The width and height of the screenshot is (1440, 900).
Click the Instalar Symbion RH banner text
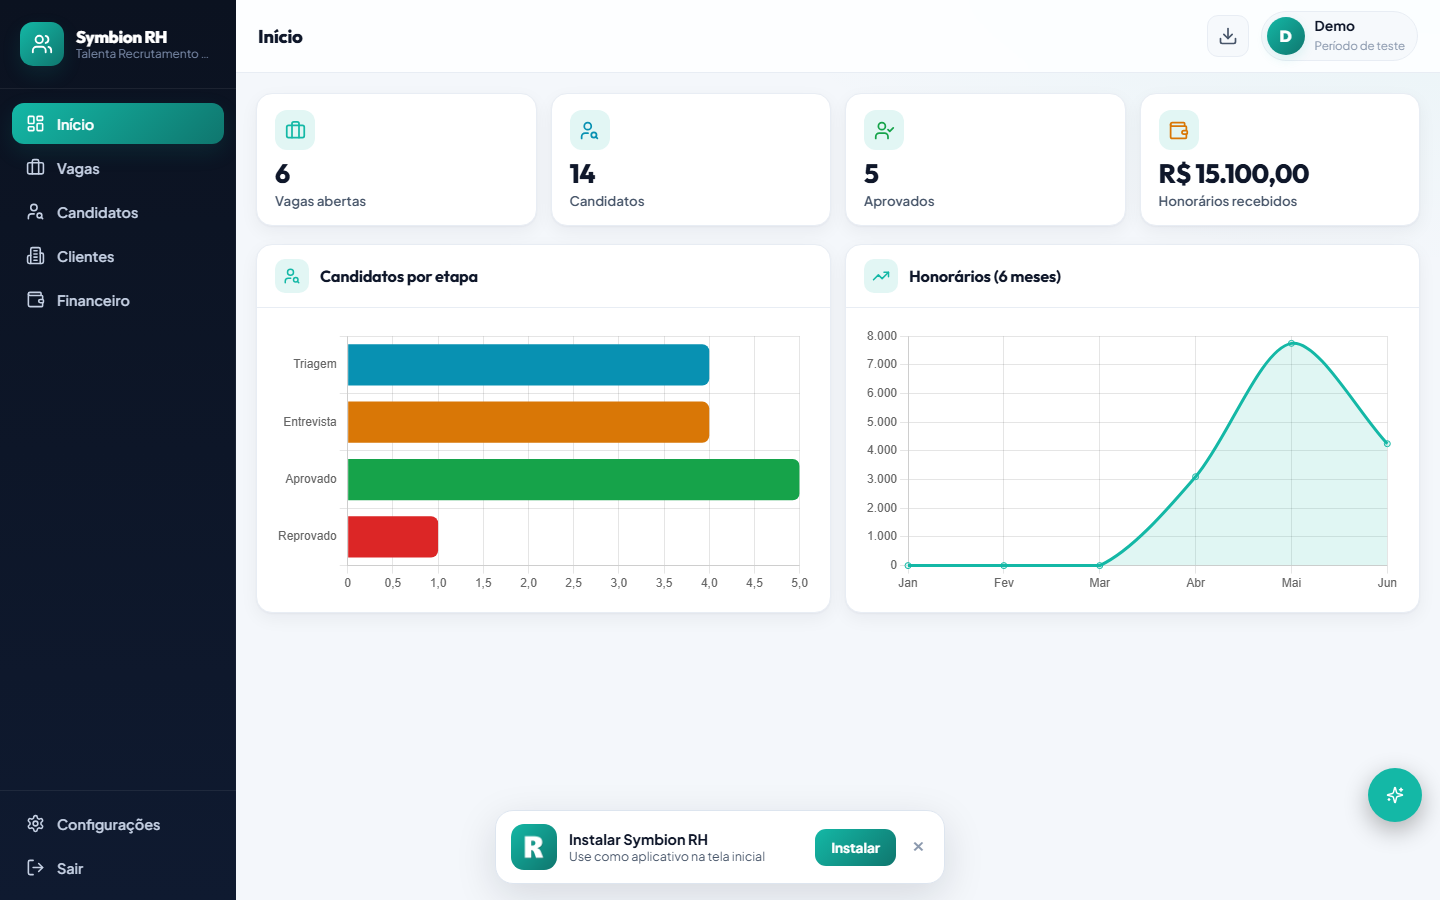pyautogui.click(x=638, y=840)
